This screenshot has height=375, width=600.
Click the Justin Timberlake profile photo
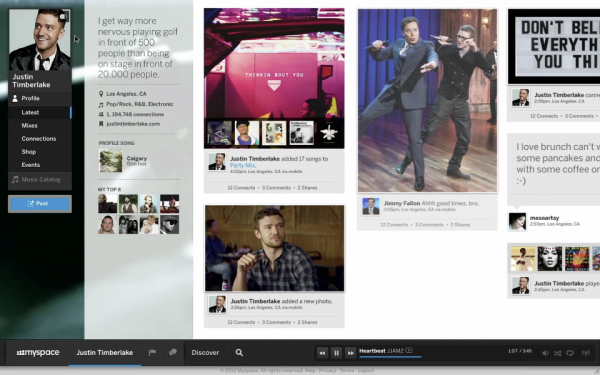pyautogui.click(x=40, y=40)
